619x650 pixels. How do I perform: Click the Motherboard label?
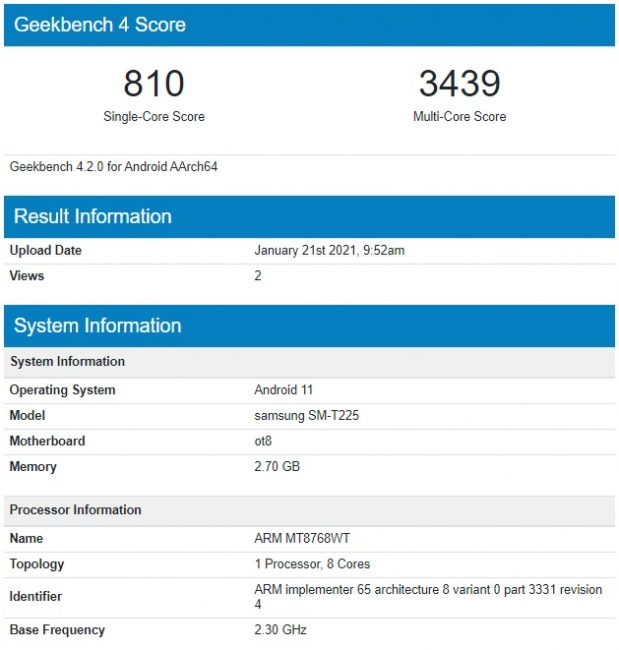click(47, 441)
